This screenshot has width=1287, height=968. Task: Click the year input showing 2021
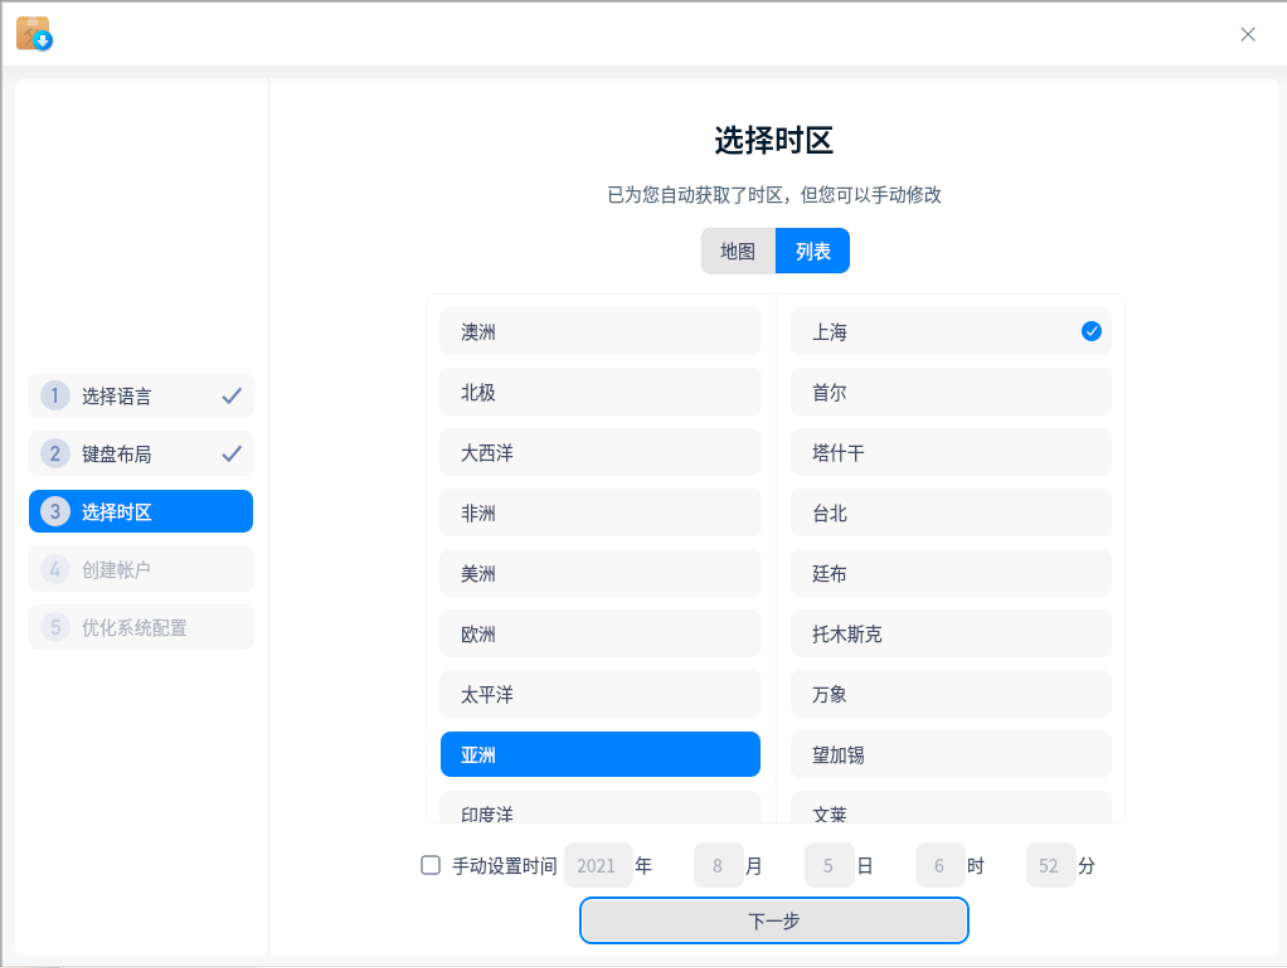tap(598, 865)
